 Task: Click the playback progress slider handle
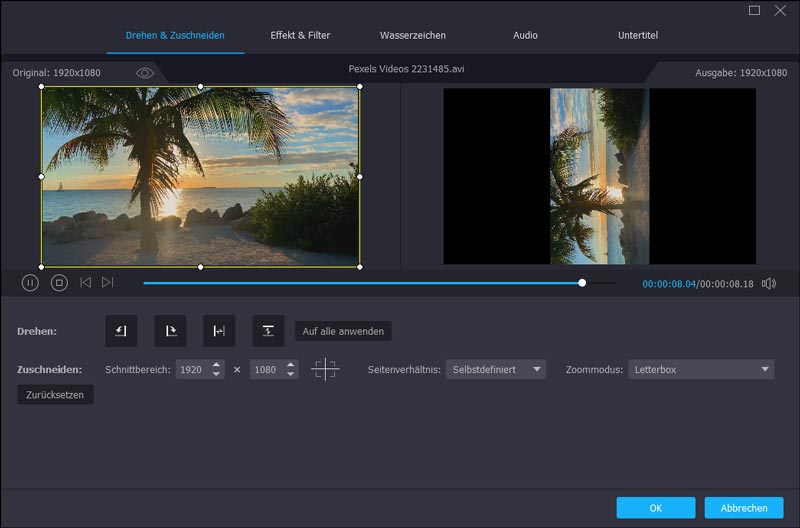[x=582, y=283]
